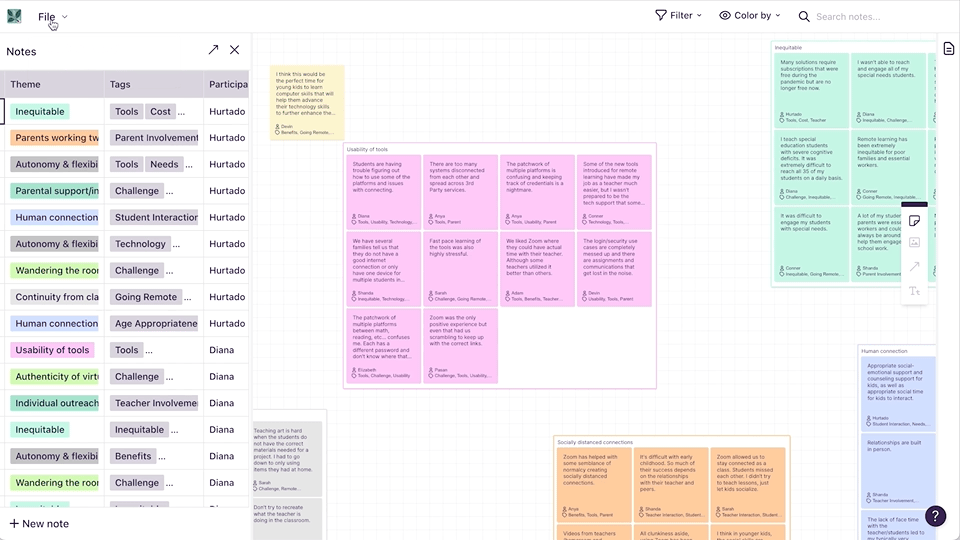Click Diana in the Individual outreach row
Image resolution: width=960 pixels, height=540 pixels.
tap(222, 403)
